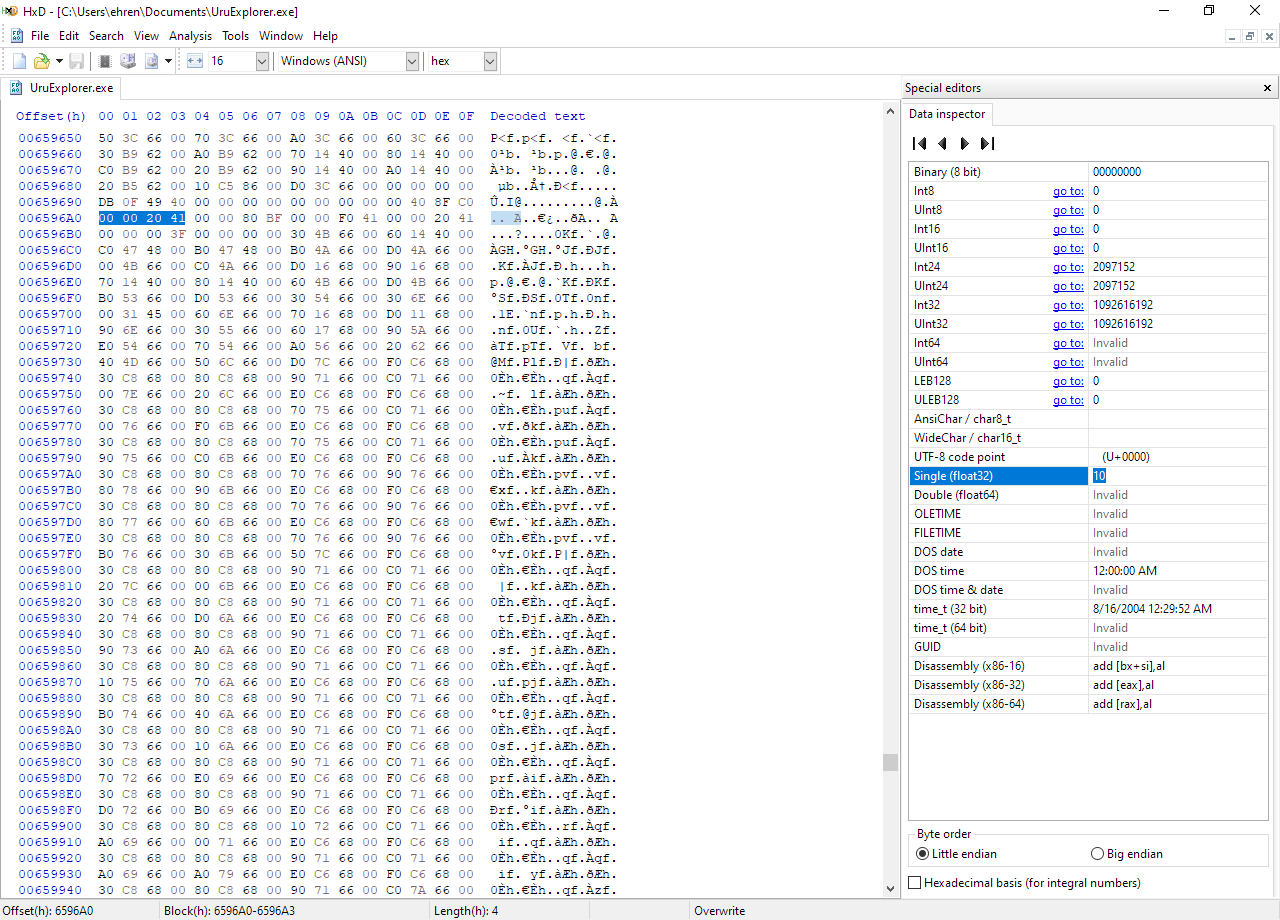This screenshot has height=920, width=1280.
Task: Click go to link for LEB128
Action: click(1068, 381)
